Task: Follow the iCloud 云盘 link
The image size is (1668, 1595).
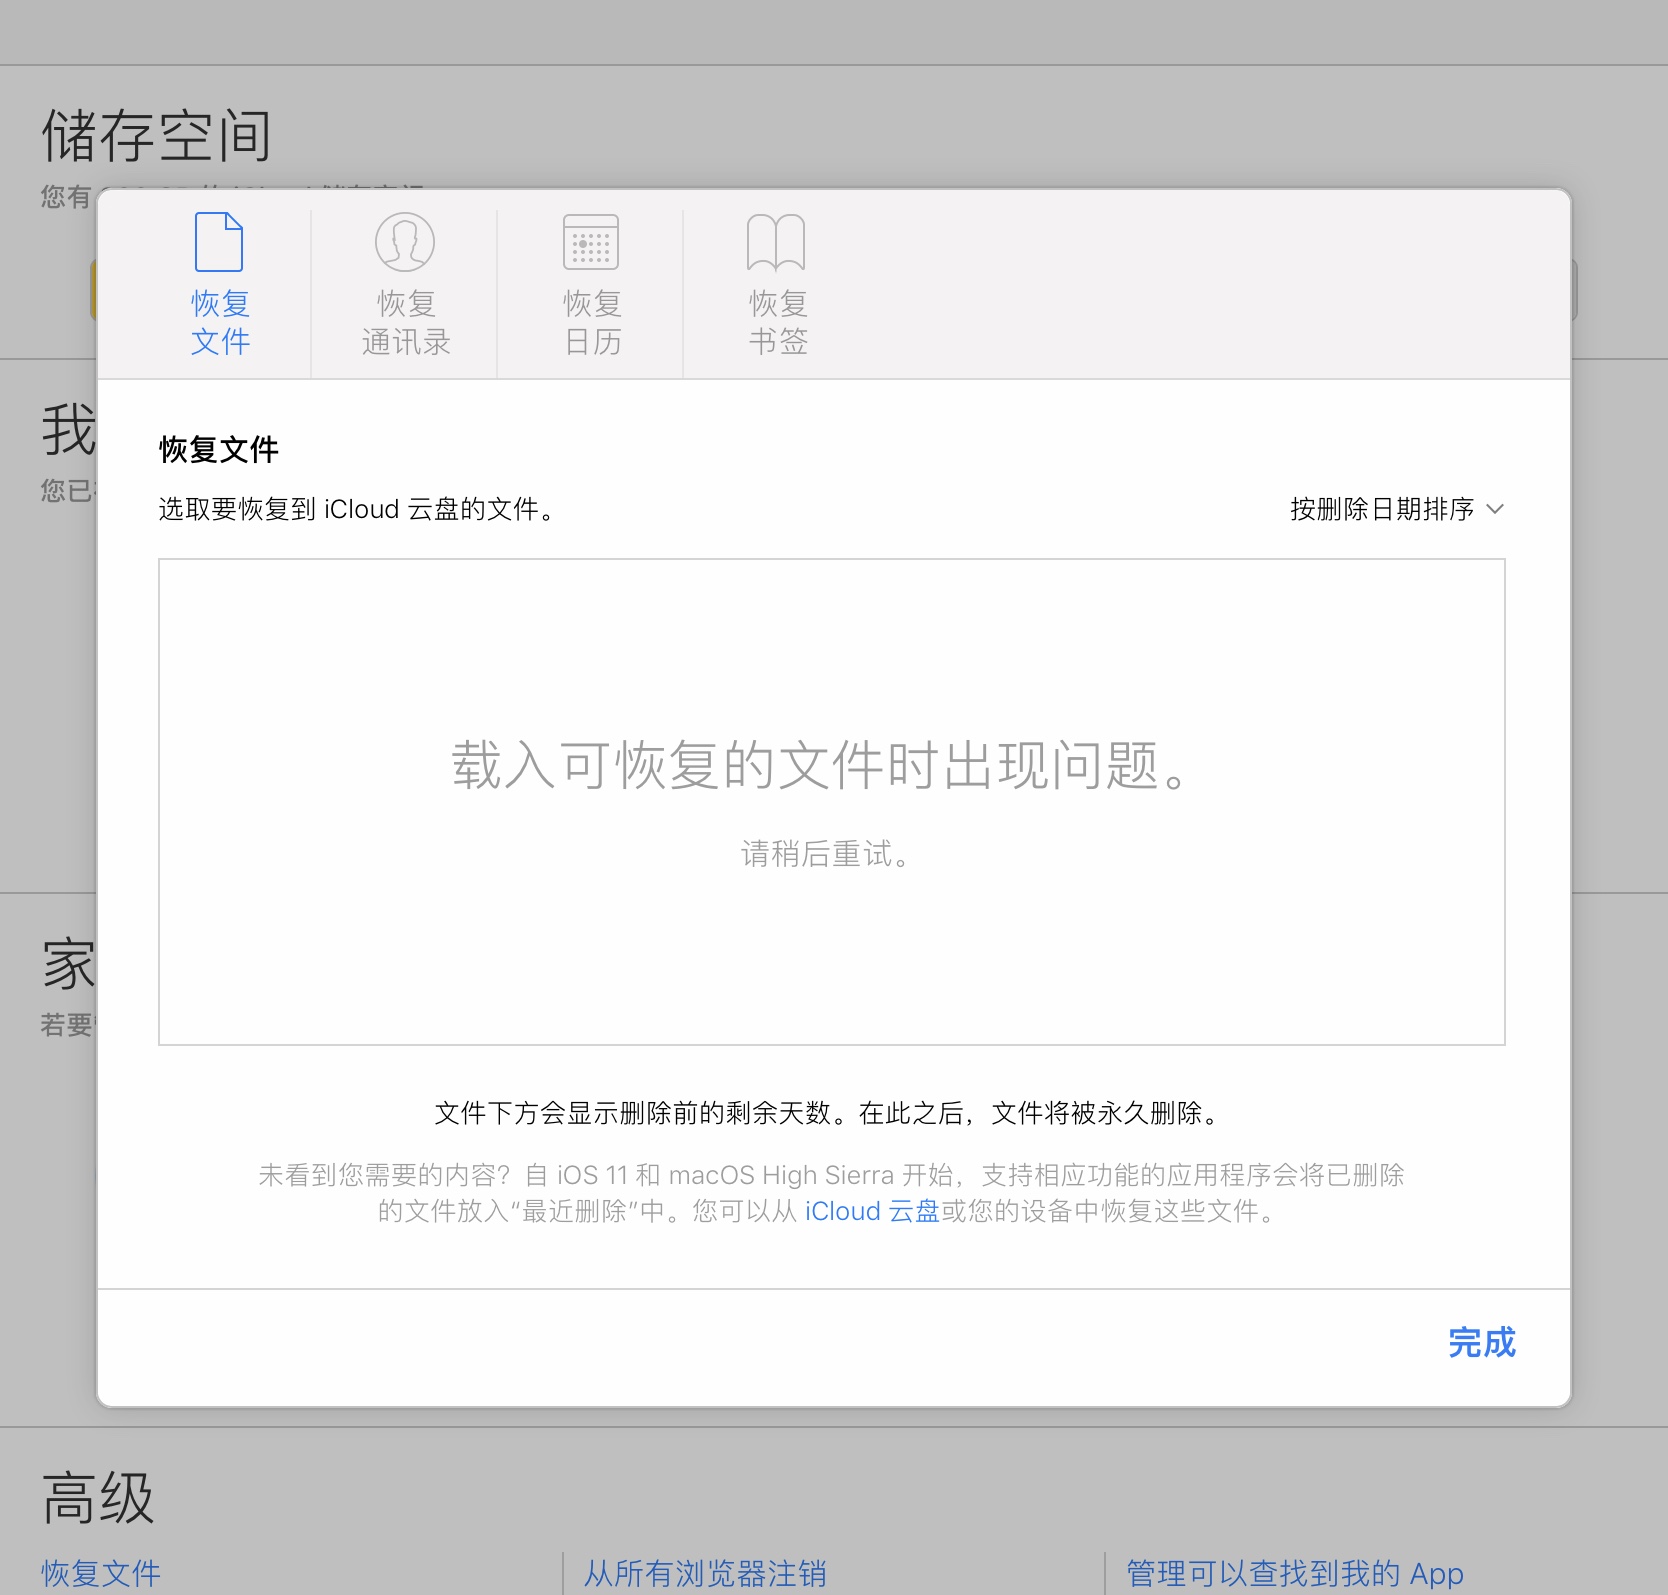Action: click(872, 1211)
